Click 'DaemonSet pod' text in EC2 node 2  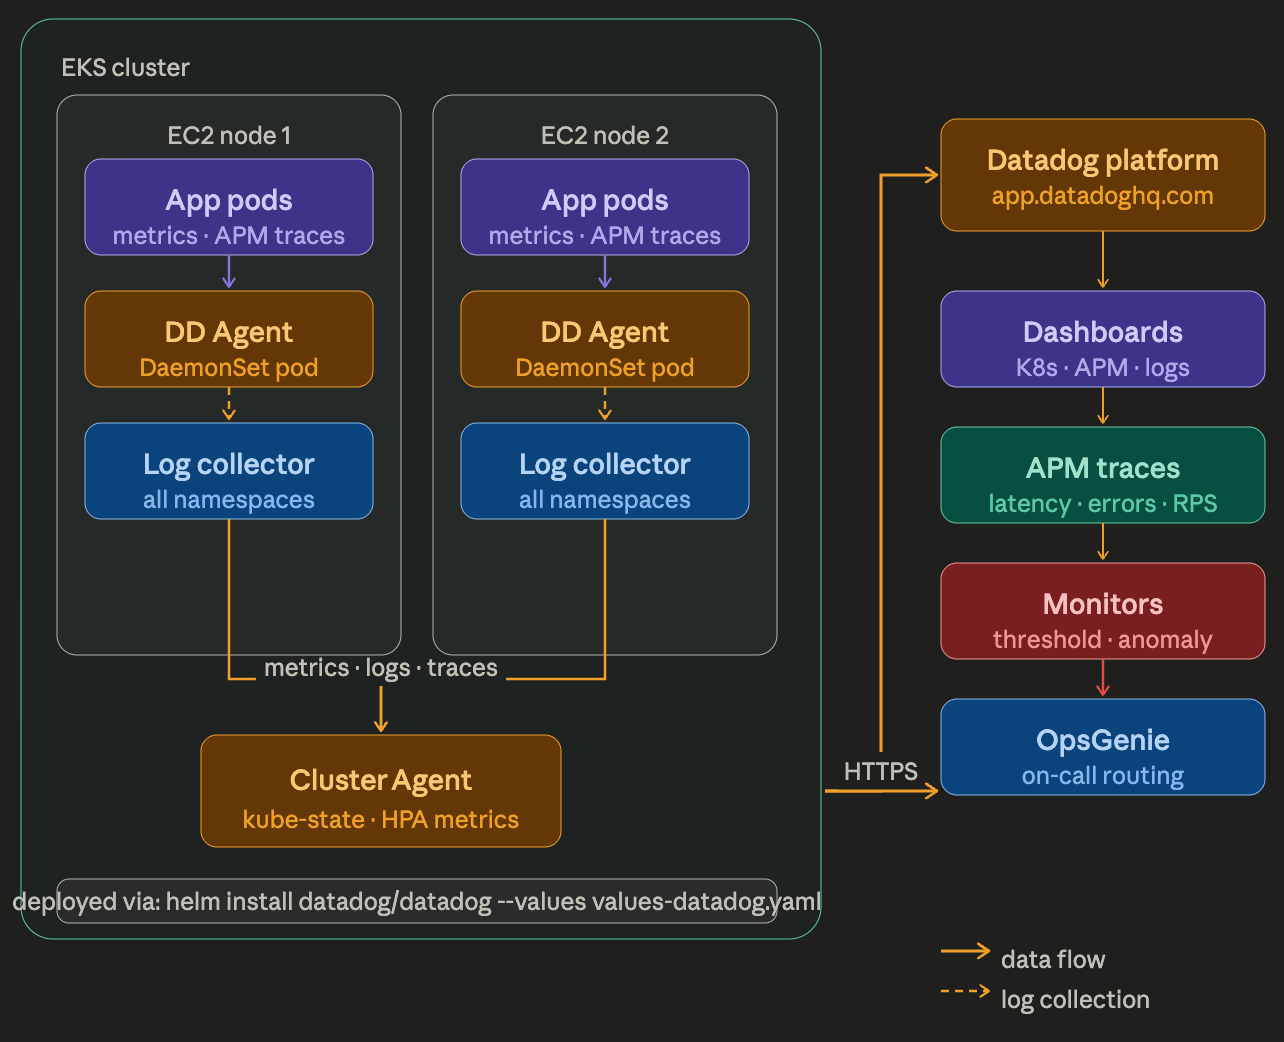click(x=605, y=368)
